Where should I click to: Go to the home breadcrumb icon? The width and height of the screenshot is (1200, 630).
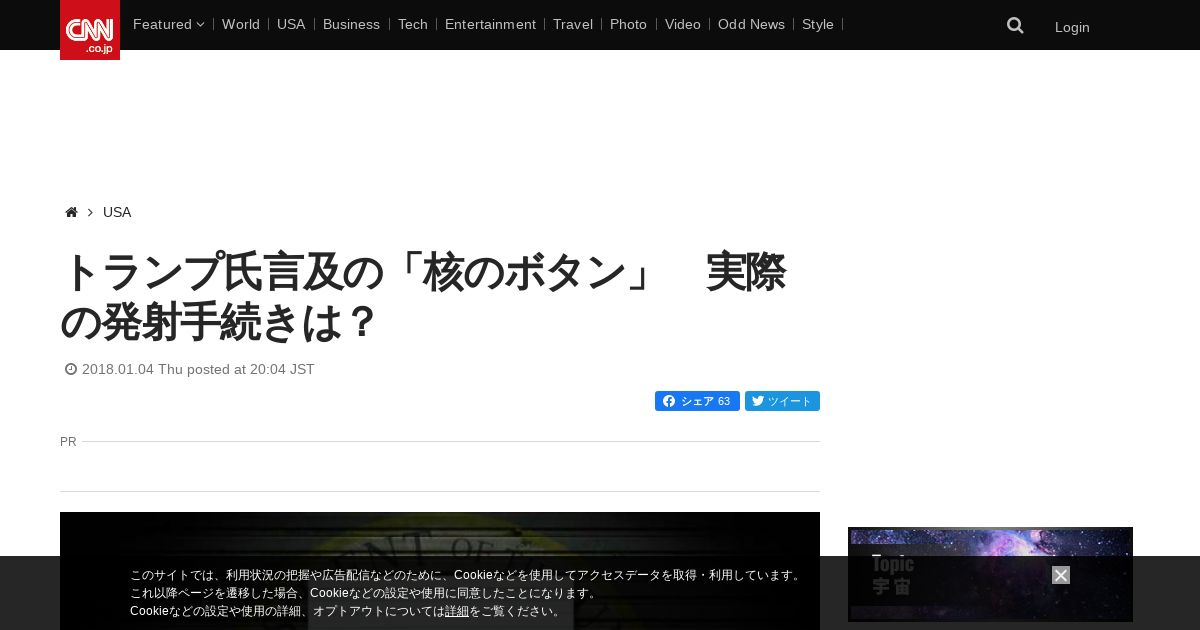tap(71, 212)
